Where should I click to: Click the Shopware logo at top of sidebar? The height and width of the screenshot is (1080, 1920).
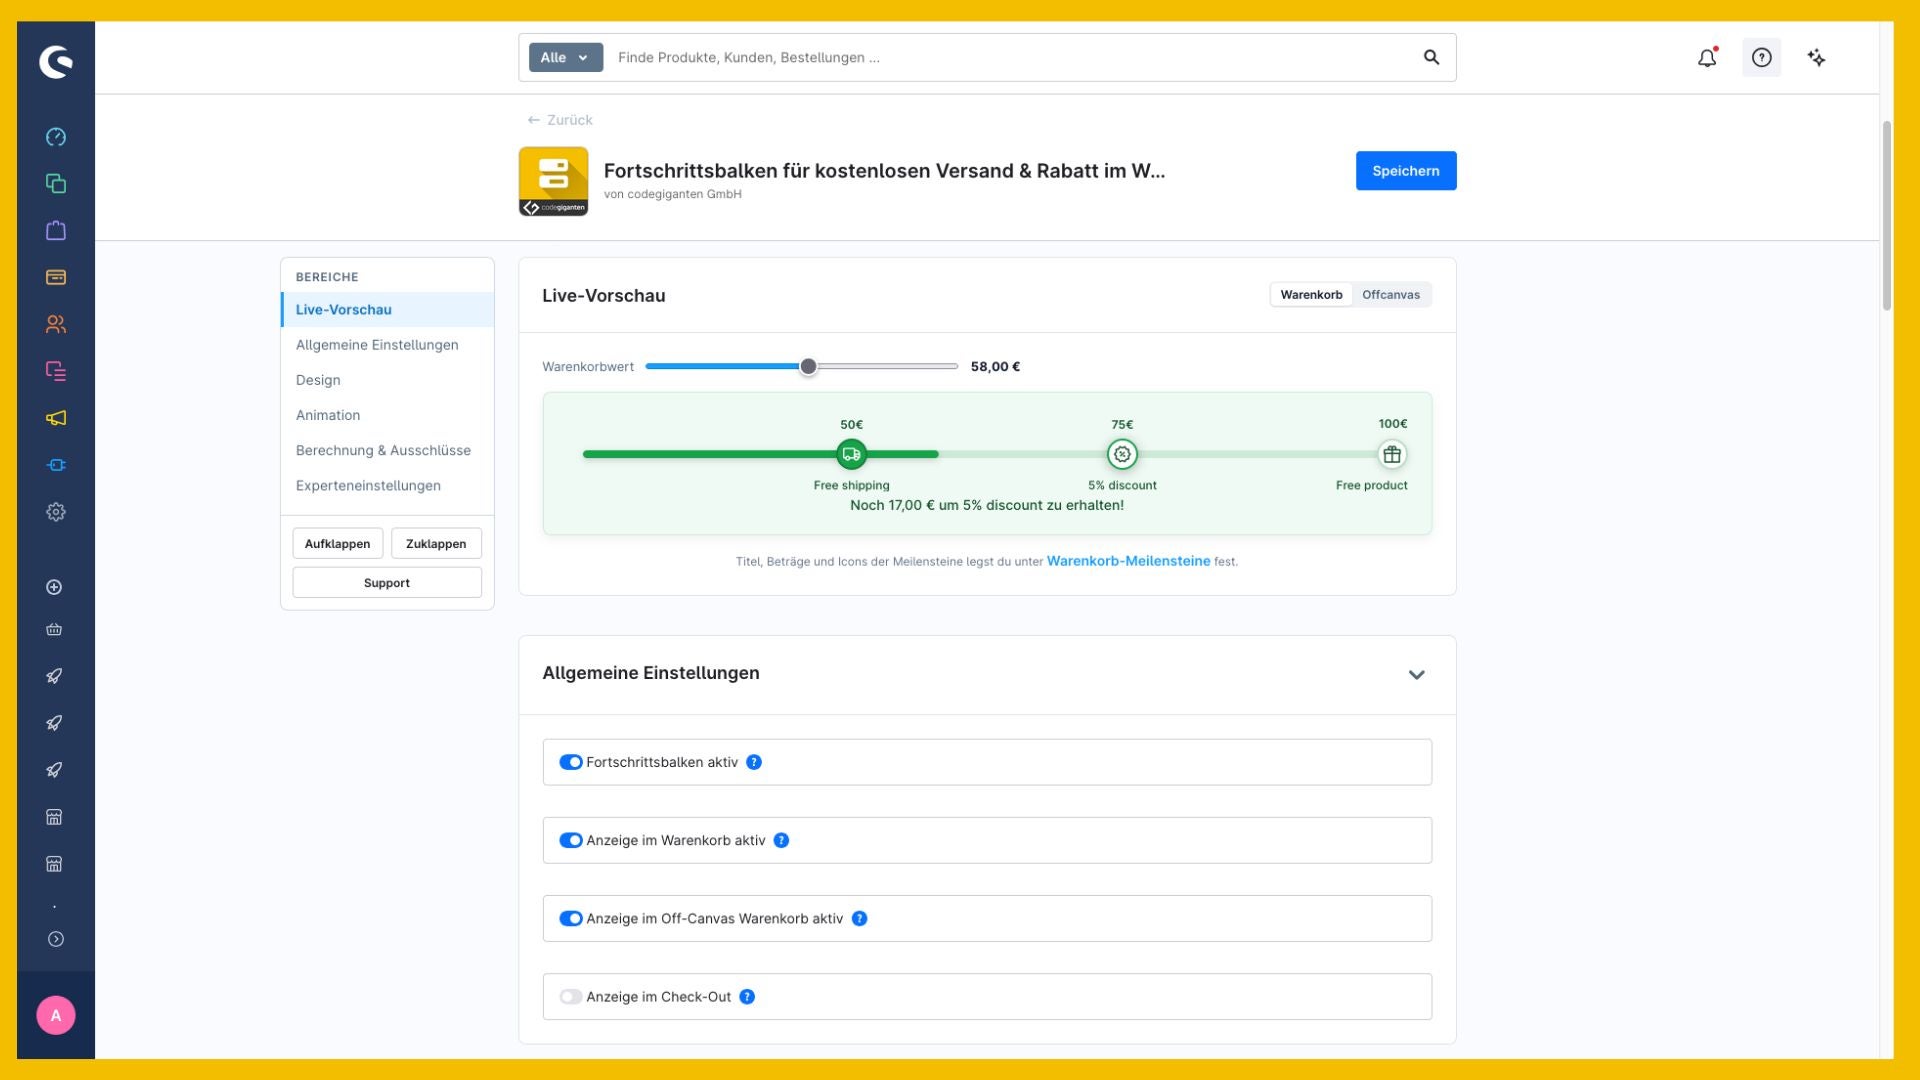[56, 62]
